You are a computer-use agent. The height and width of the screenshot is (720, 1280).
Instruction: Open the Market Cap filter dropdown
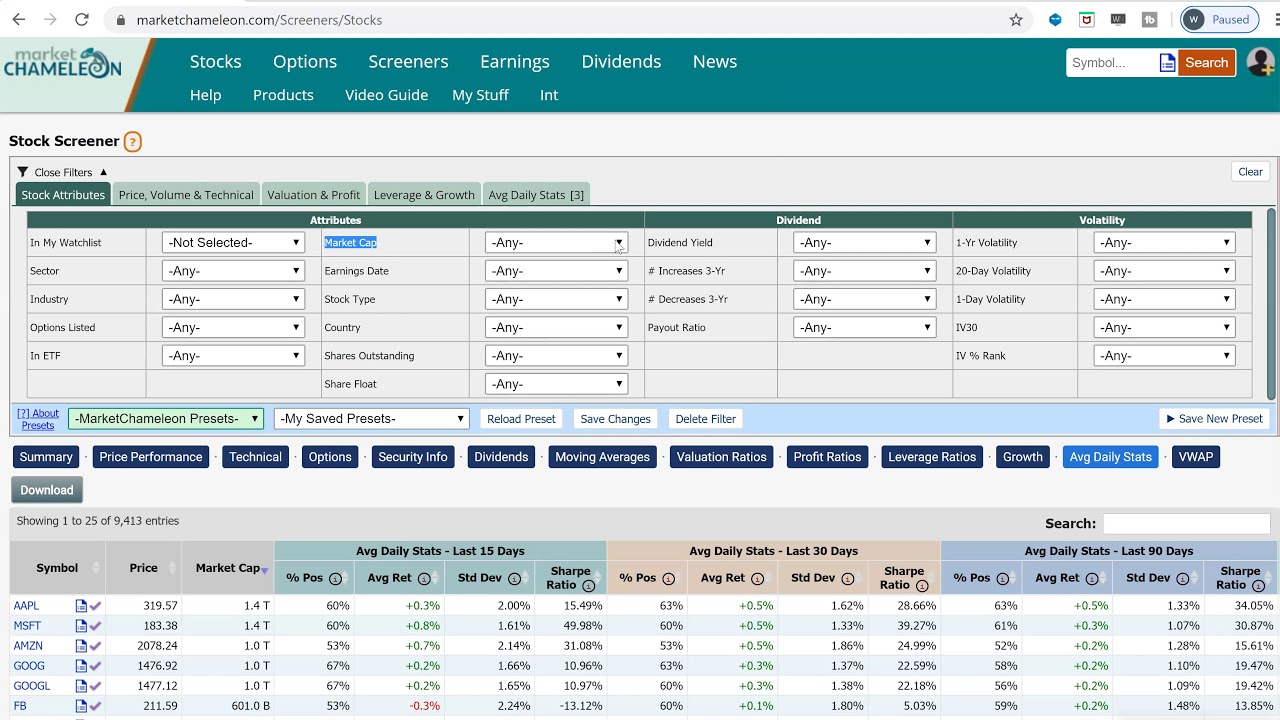pos(556,243)
